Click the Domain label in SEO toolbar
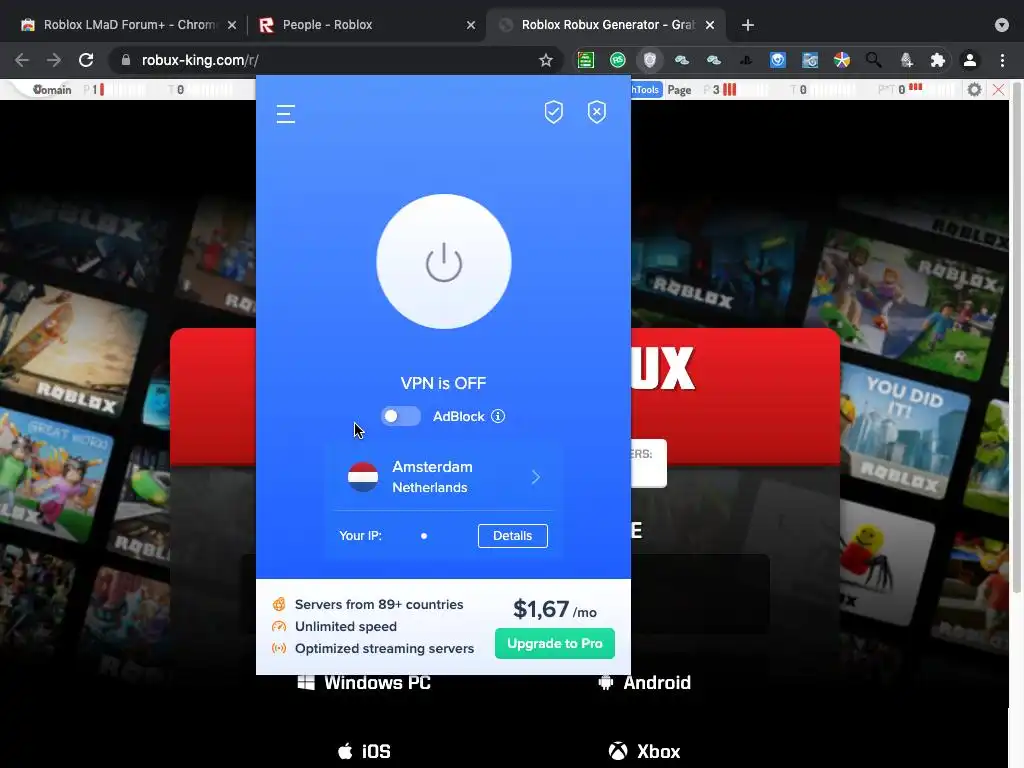Viewport: 1024px width, 768px height. pos(52,89)
